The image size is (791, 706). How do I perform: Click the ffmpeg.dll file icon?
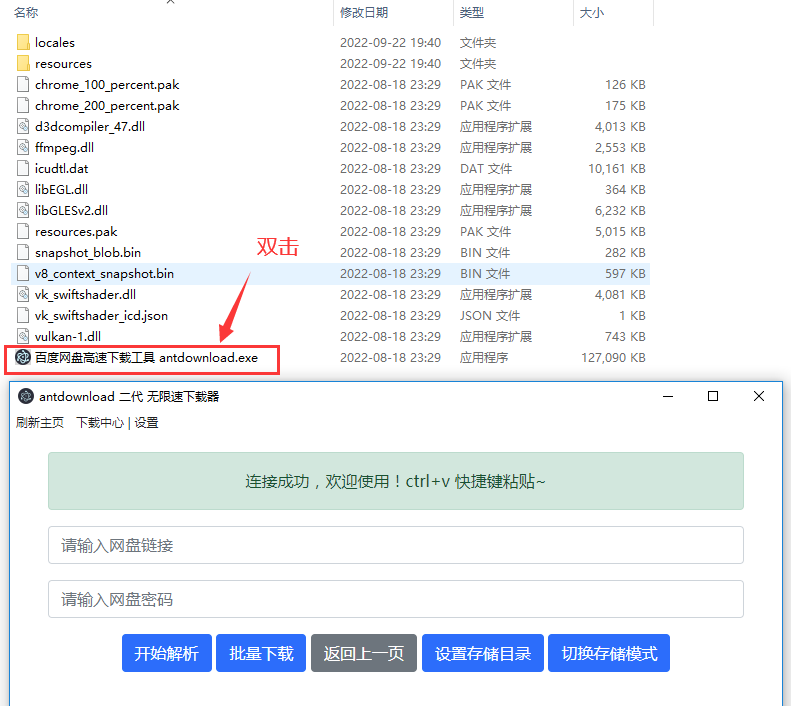click(x=23, y=147)
